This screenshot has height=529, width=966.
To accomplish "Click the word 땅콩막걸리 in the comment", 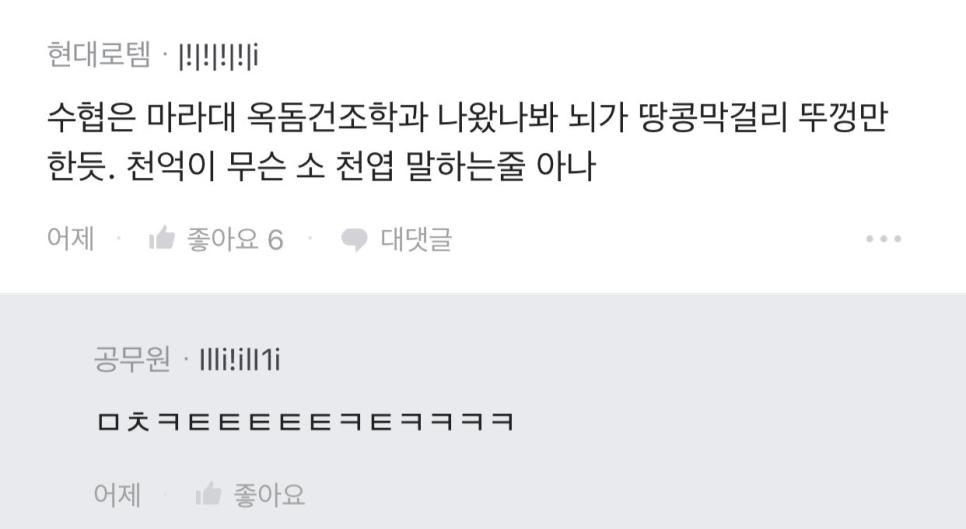I will tap(714, 116).
